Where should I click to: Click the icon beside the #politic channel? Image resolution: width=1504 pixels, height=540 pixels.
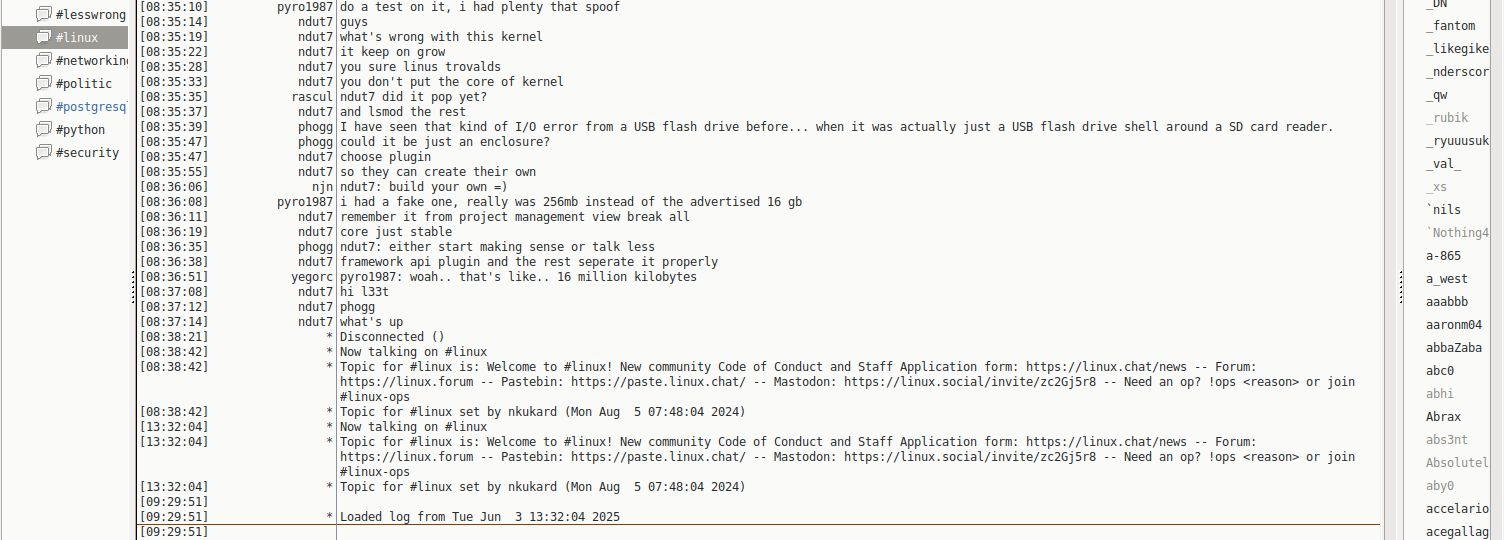coord(43,84)
